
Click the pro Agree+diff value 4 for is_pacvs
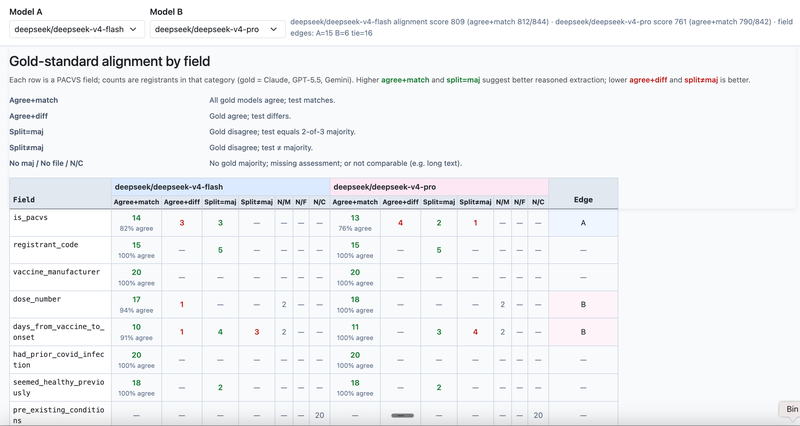click(401, 223)
